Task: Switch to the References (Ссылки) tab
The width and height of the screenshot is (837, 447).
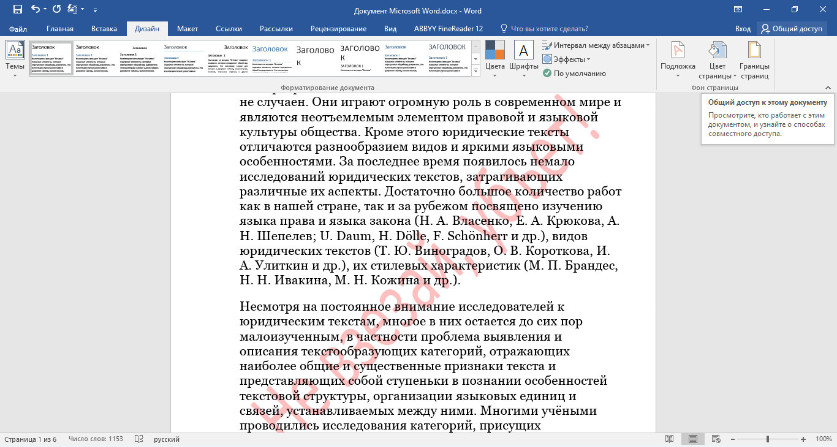Action: [x=229, y=29]
